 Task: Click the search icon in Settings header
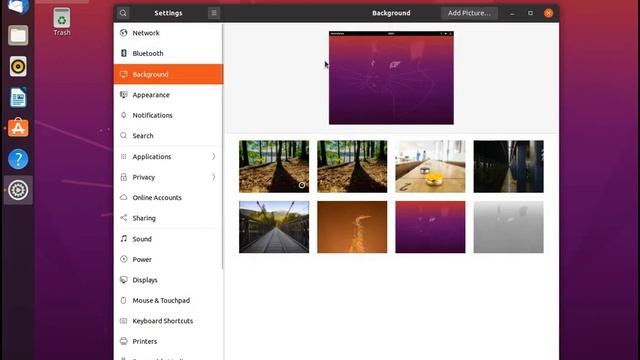[x=123, y=13]
